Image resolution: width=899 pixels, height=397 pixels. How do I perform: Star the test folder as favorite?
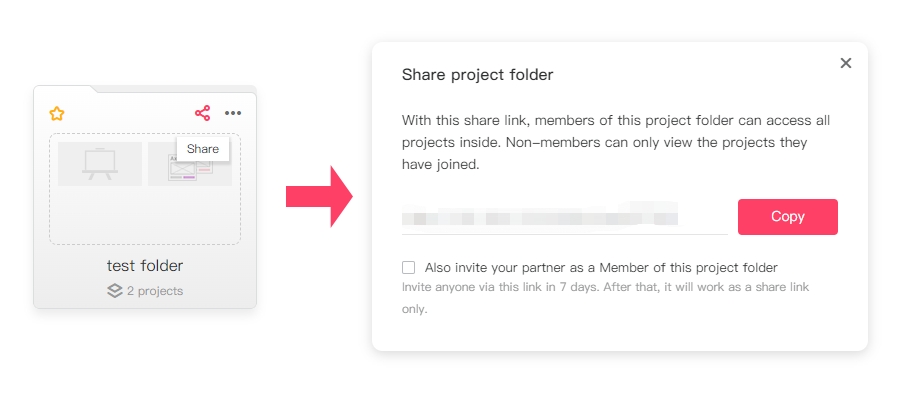coord(56,114)
